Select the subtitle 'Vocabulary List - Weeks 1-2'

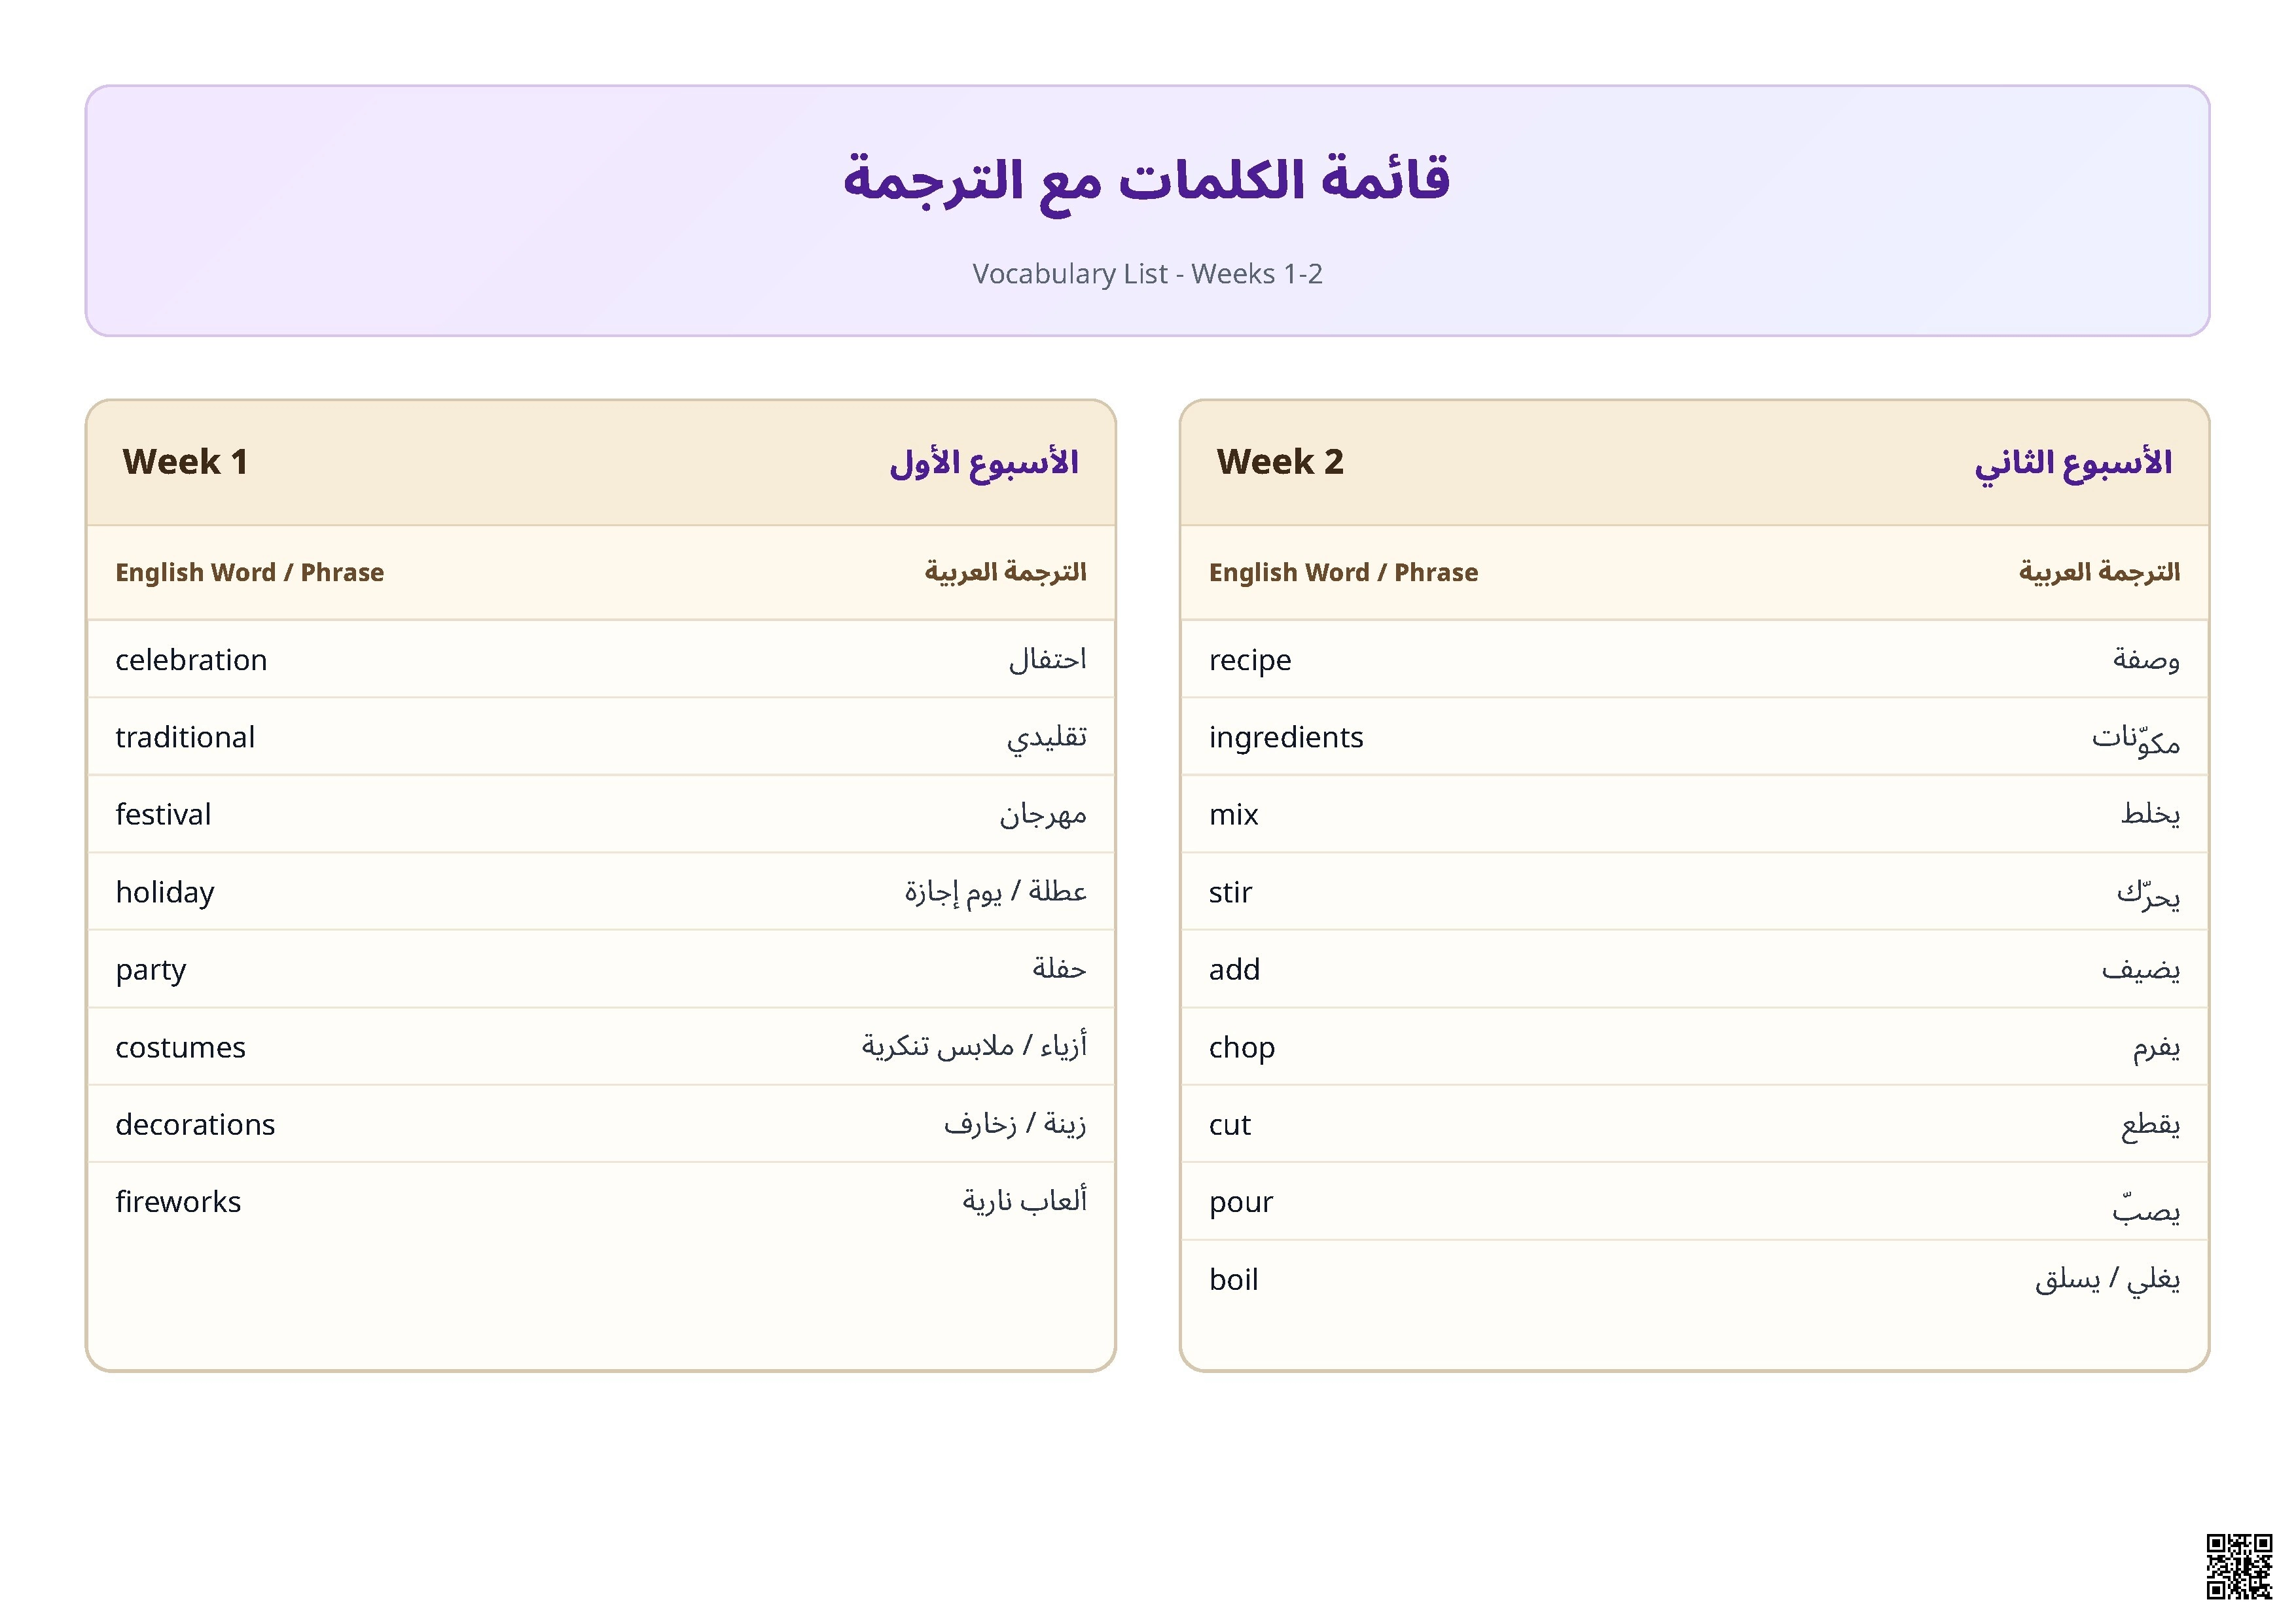tap(1147, 274)
